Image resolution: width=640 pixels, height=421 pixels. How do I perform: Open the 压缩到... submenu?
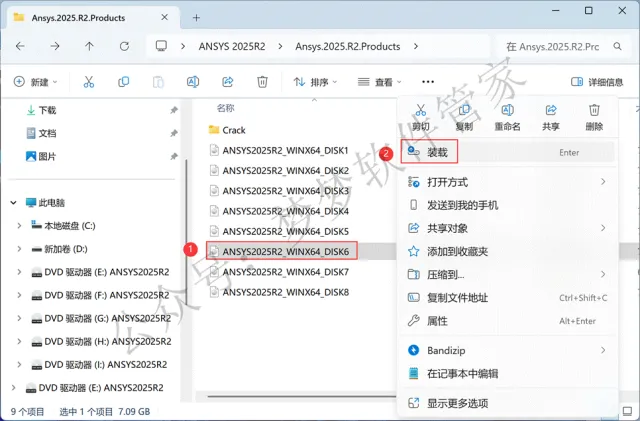pos(507,274)
